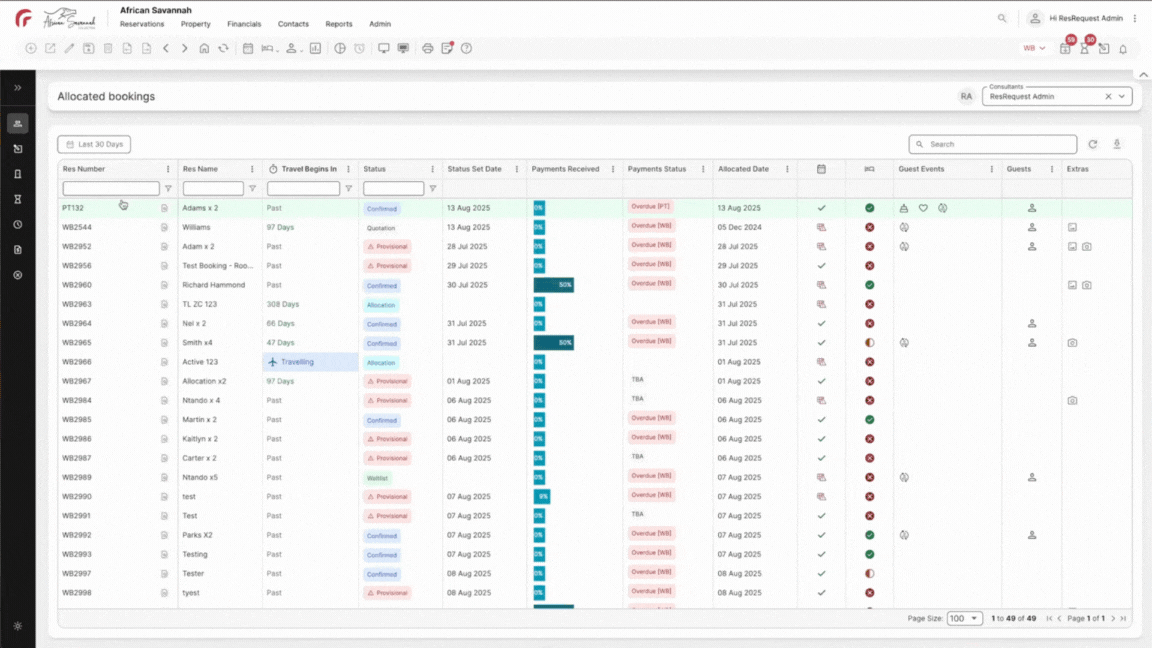Image resolution: width=1152 pixels, height=648 pixels.
Task: Click the Allocated Date column header
Action: (x=743, y=169)
